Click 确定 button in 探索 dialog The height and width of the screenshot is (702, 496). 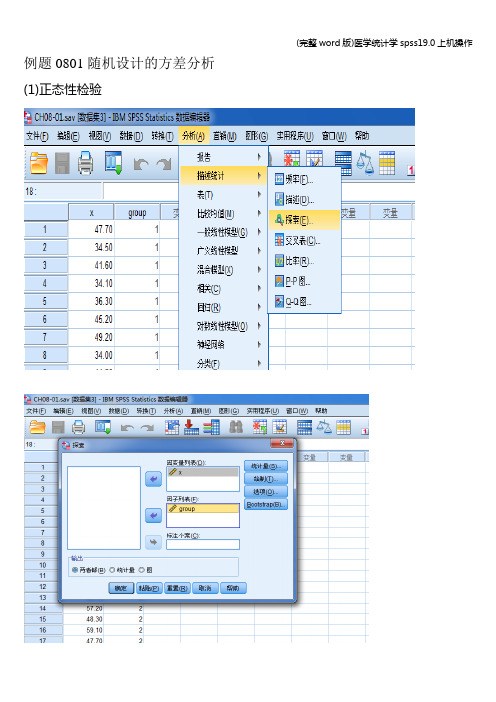click(x=121, y=588)
